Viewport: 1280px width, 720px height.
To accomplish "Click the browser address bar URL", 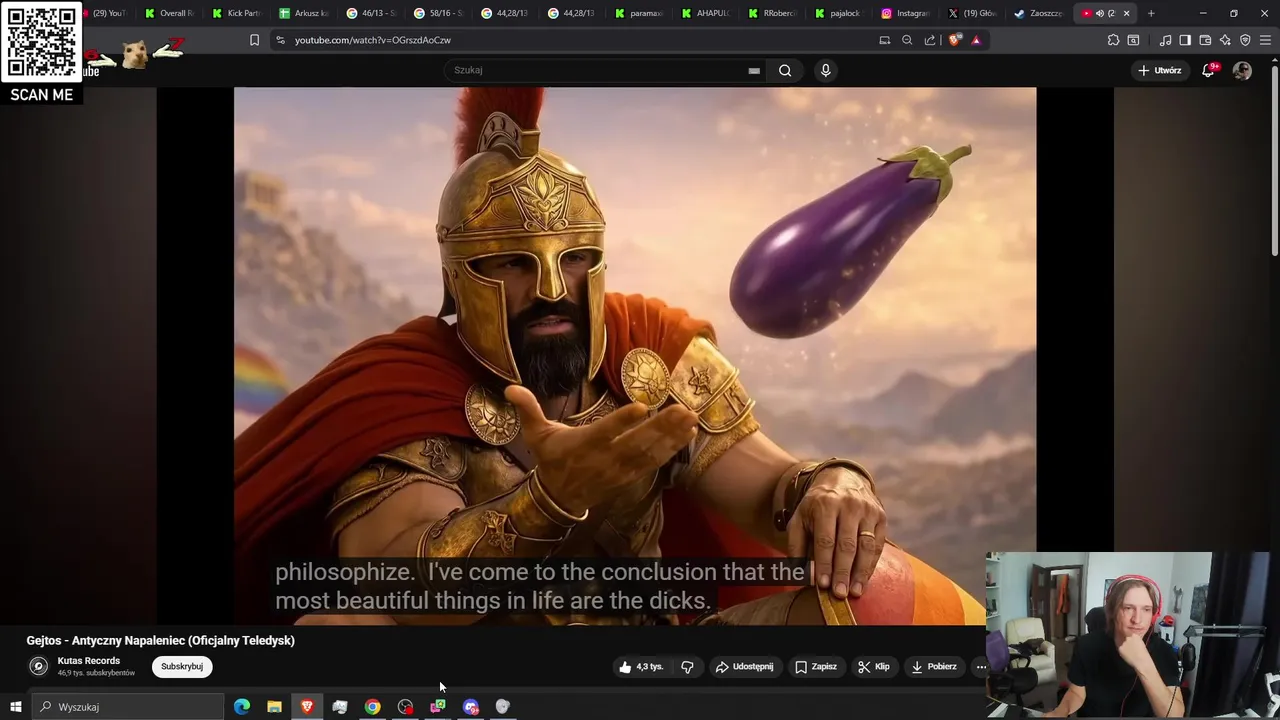I will click(x=373, y=40).
